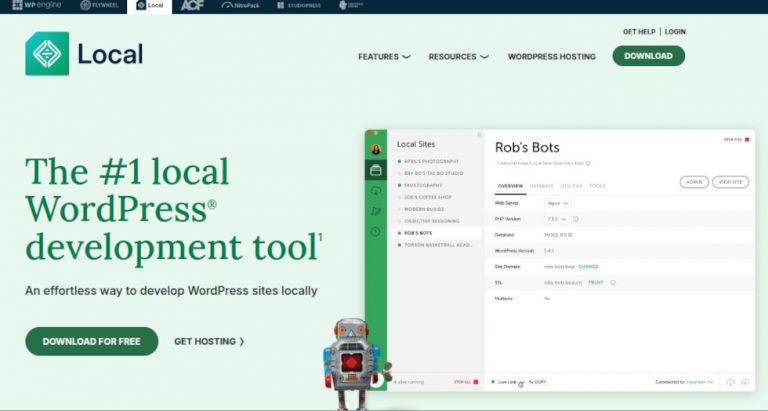
Task: Open the NitroPack logo link
Action: point(240,5)
